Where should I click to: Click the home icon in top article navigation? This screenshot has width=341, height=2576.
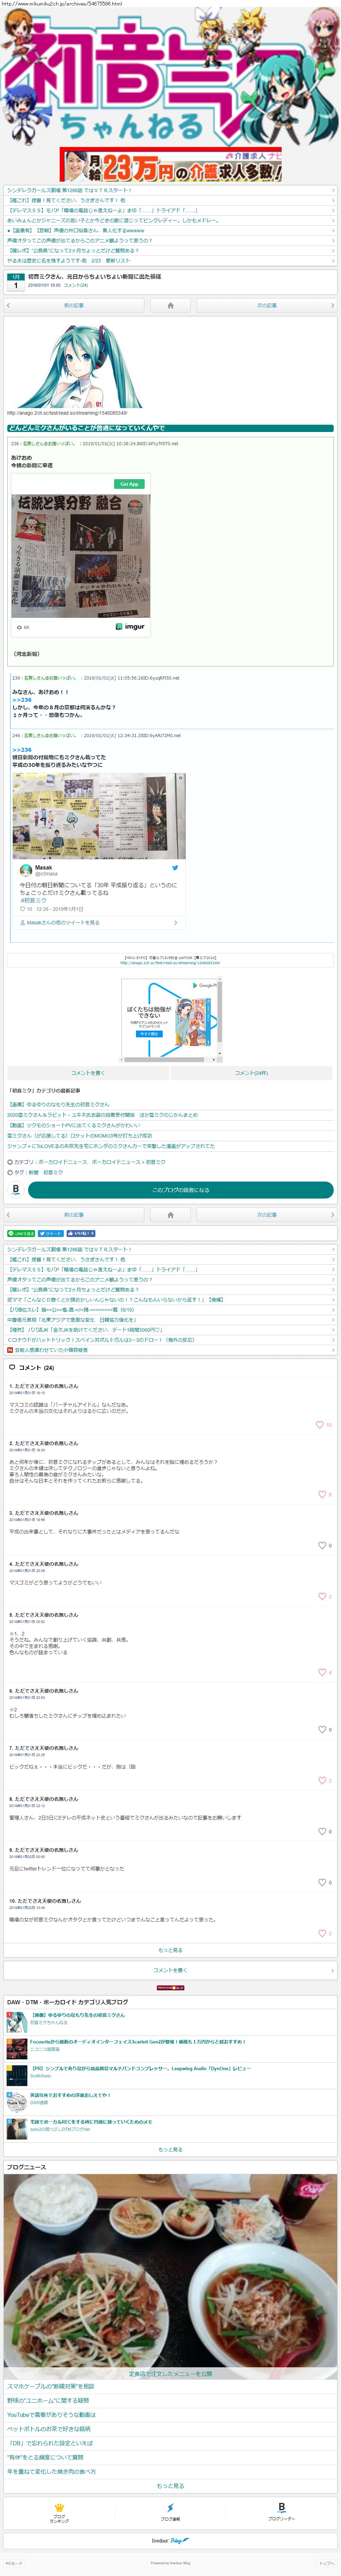coord(170,306)
